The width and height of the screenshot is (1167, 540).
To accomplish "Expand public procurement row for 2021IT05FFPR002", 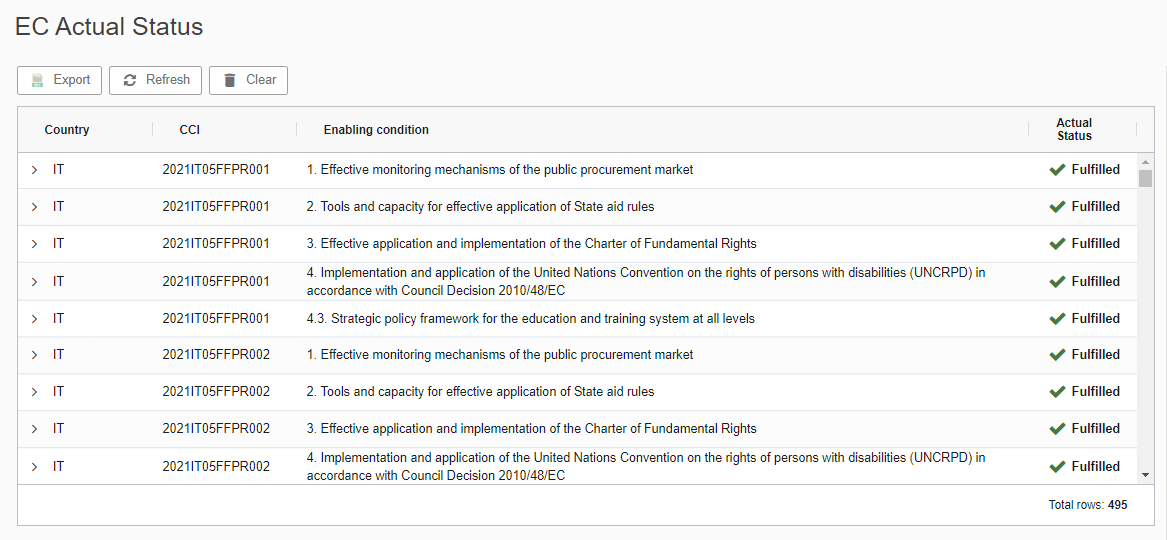I will pyautogui.click(x=34, y=356).
